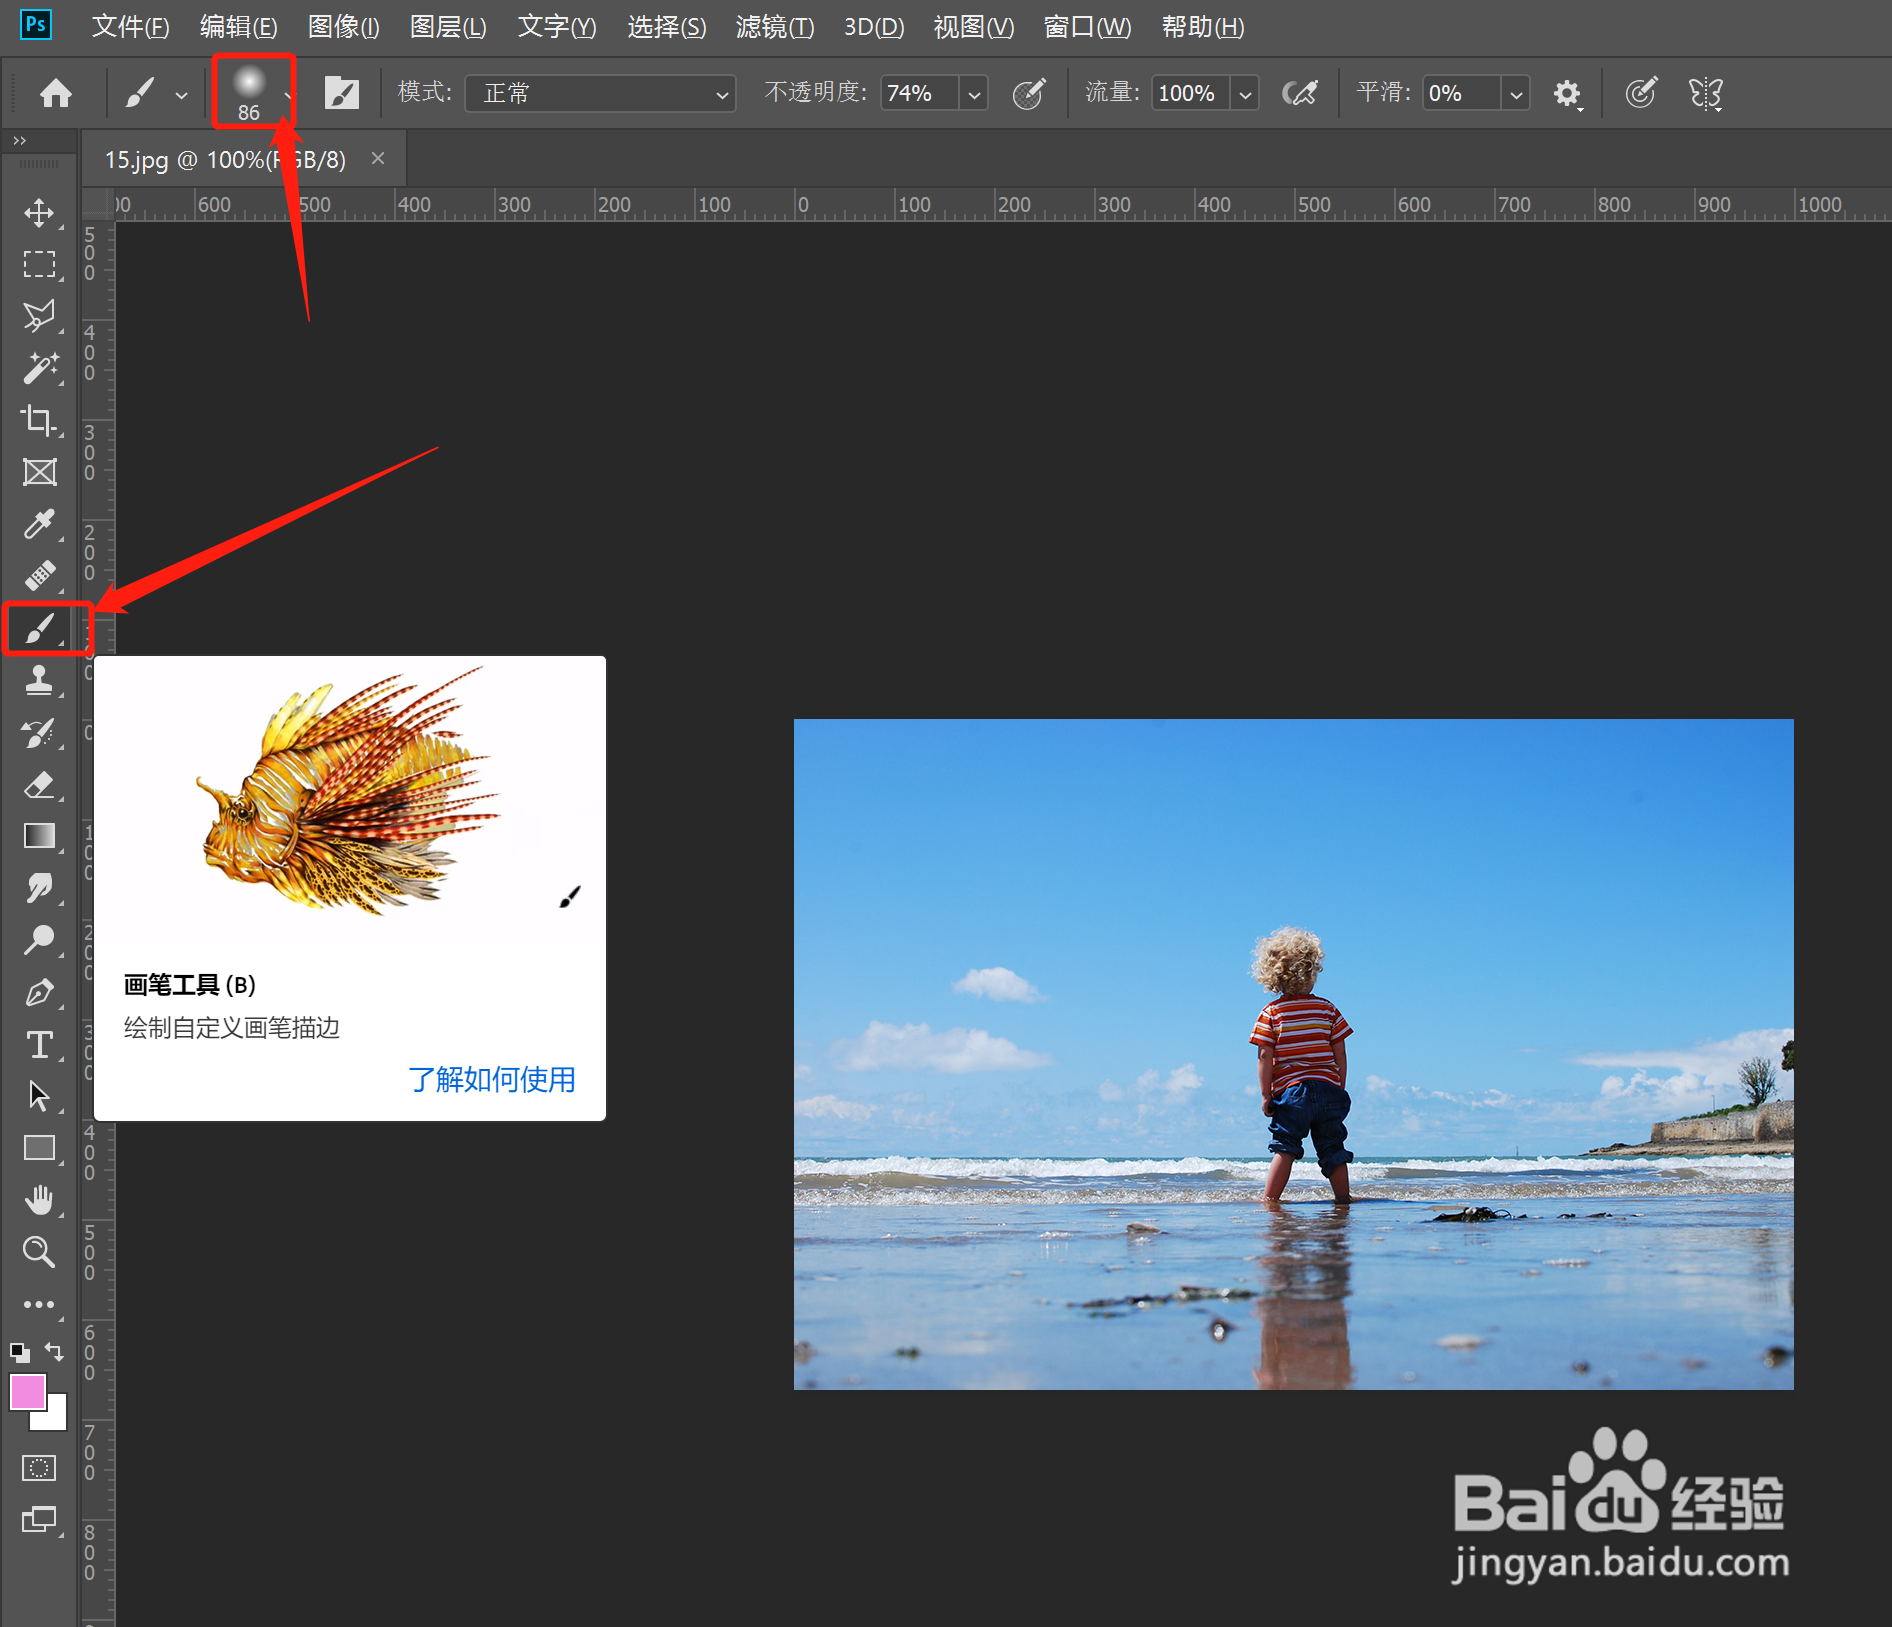This screenshot has height=1627, width=1892.
Task: Select the Rectangular Marquee tool
Action: (39, 264)
